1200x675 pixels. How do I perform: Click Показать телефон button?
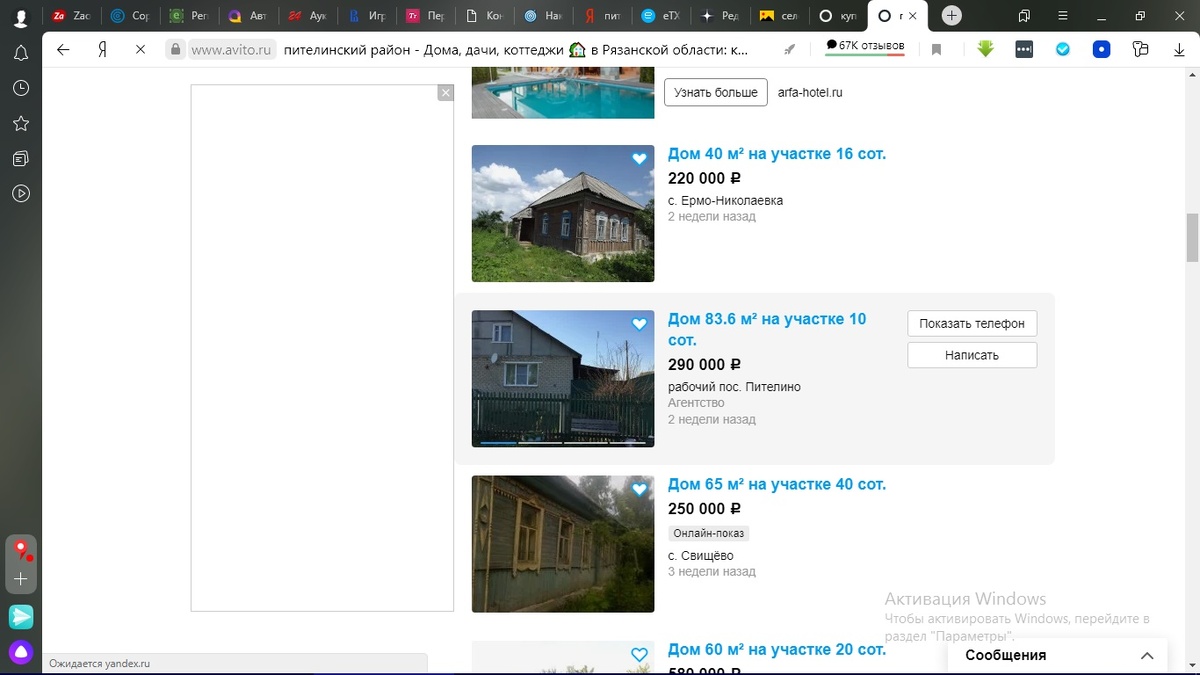pos(972,323)
